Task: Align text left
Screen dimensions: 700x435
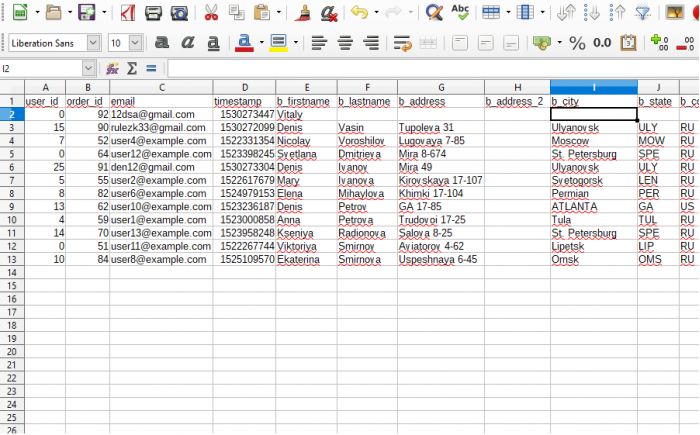Action: tap(319, 43)
